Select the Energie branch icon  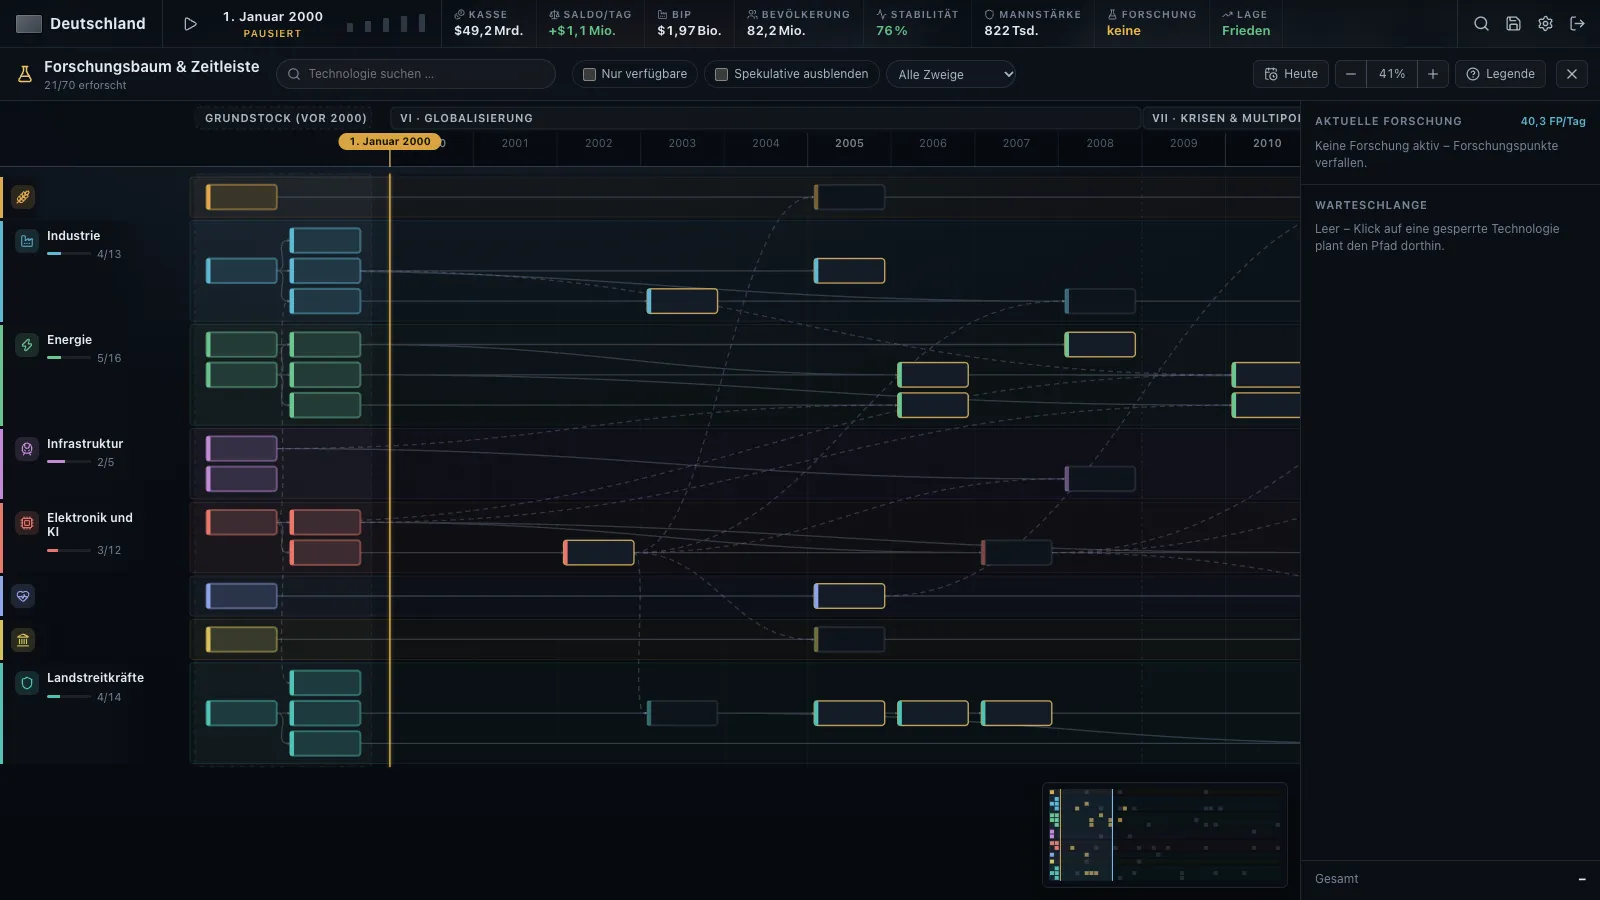(x=27, y=345)
